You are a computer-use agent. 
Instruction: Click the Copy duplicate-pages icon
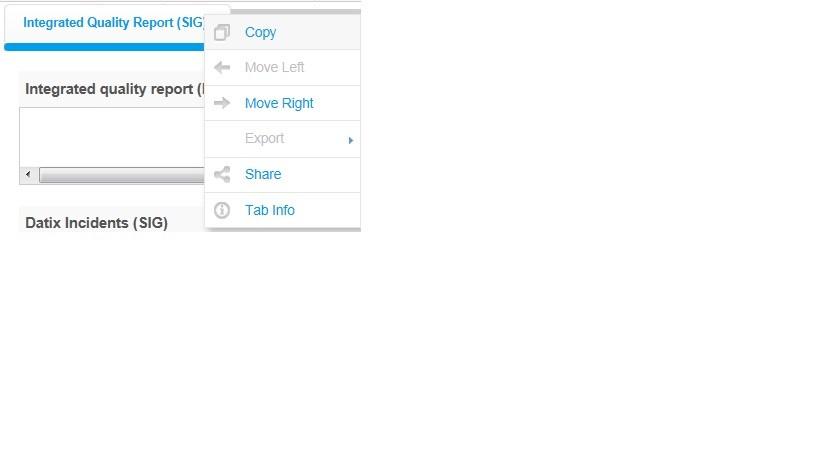[222, 32]
